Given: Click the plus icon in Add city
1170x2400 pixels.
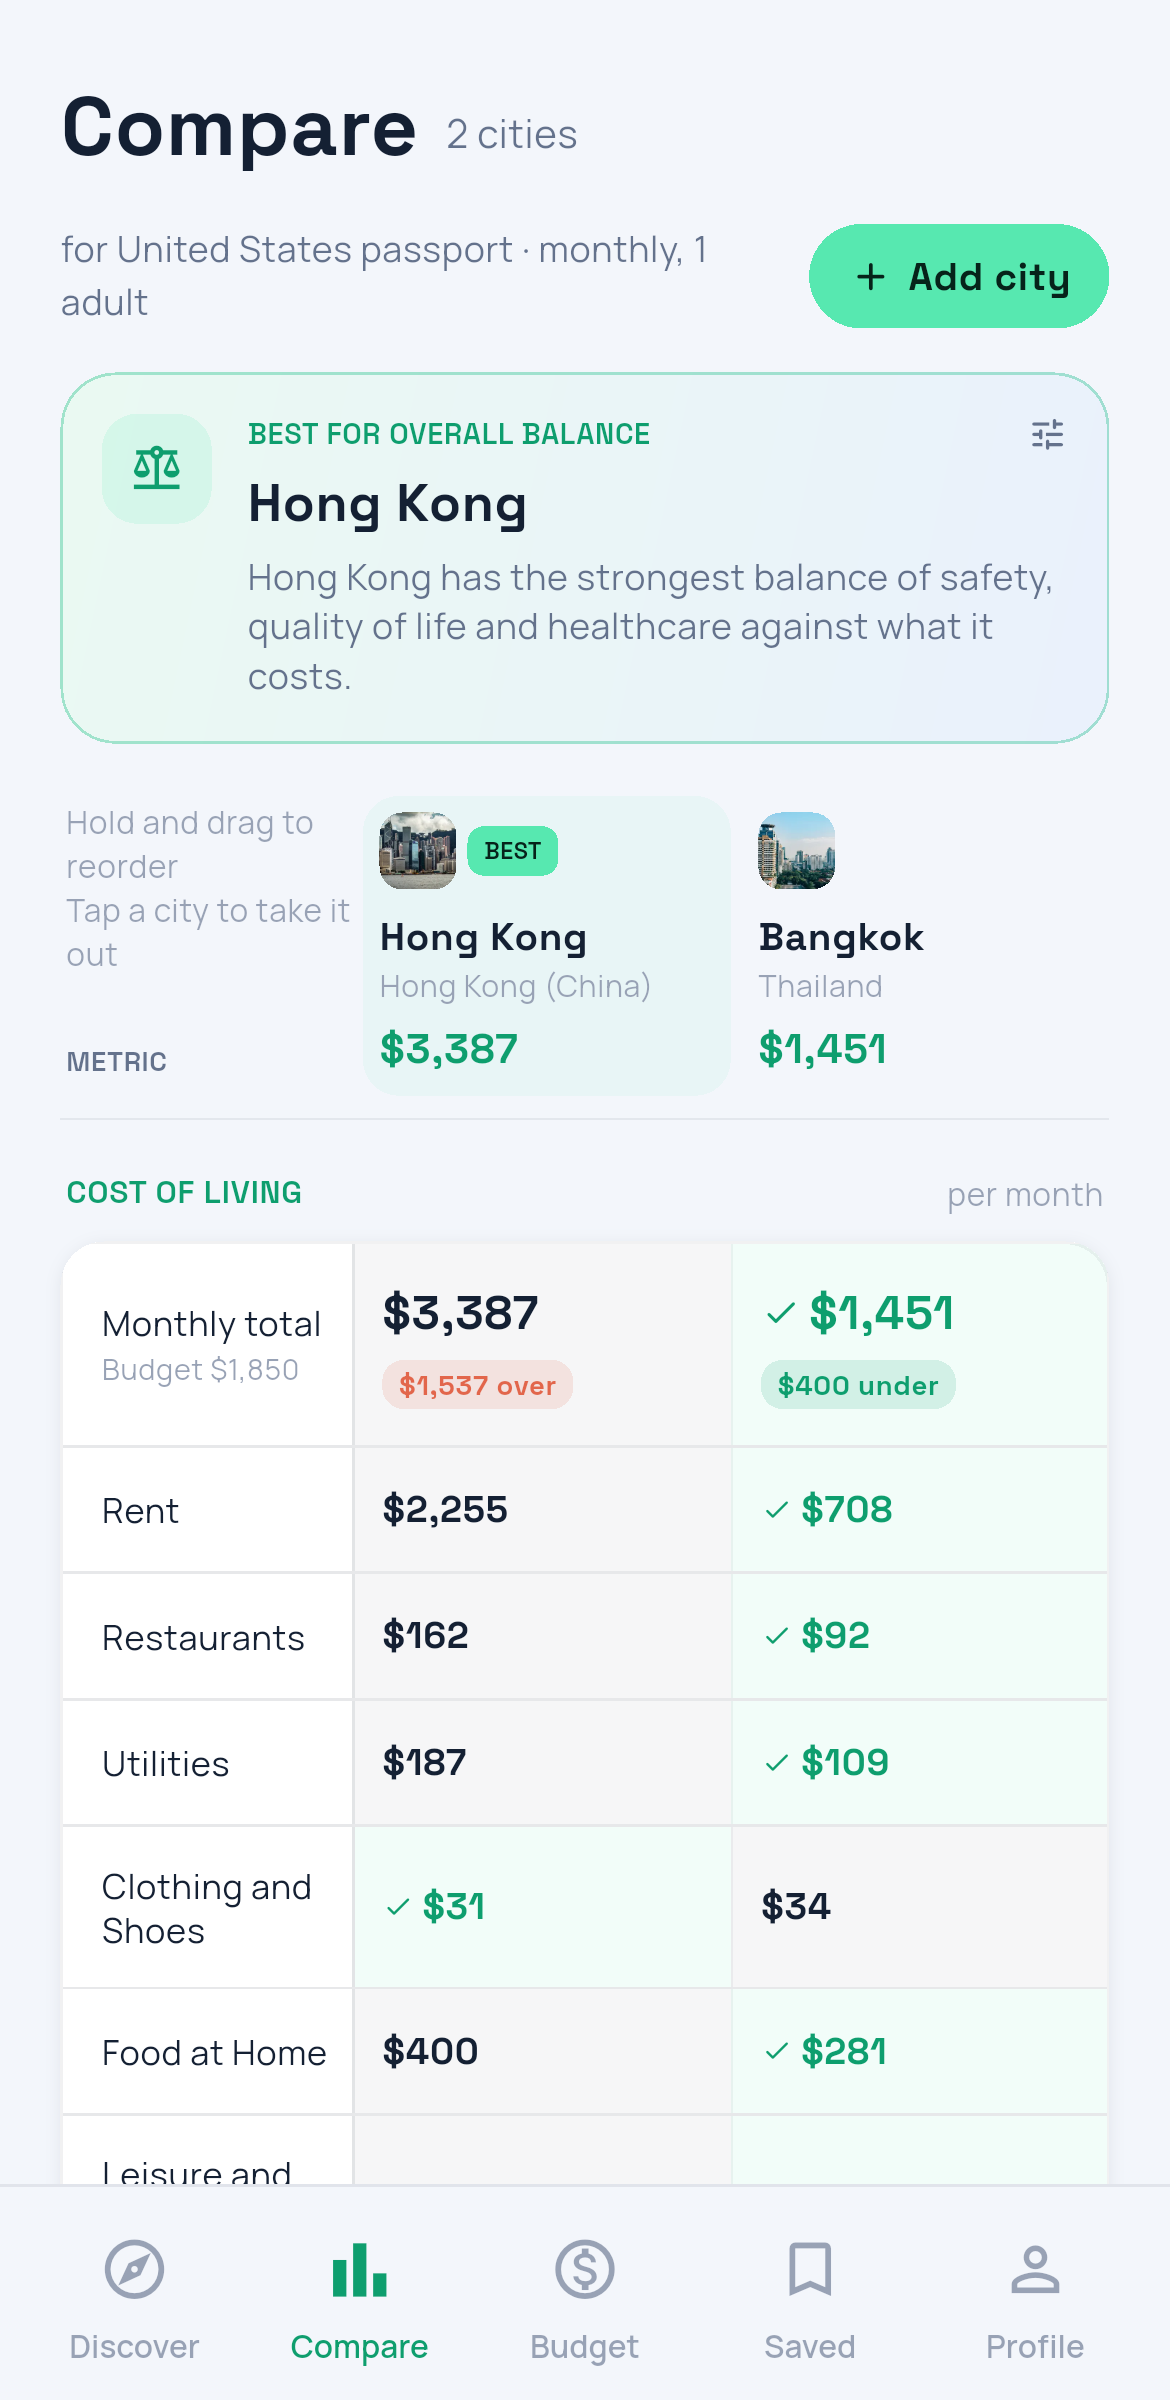Looking at the screenshot, I should pyautogui.click(x=871, y=277).
